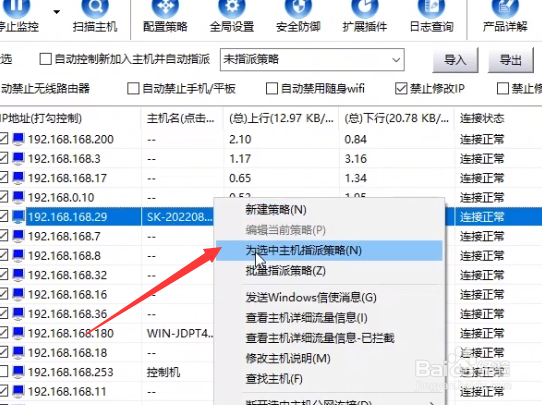Click the computer icon of 192.168.168.7

tap(18, 236)
